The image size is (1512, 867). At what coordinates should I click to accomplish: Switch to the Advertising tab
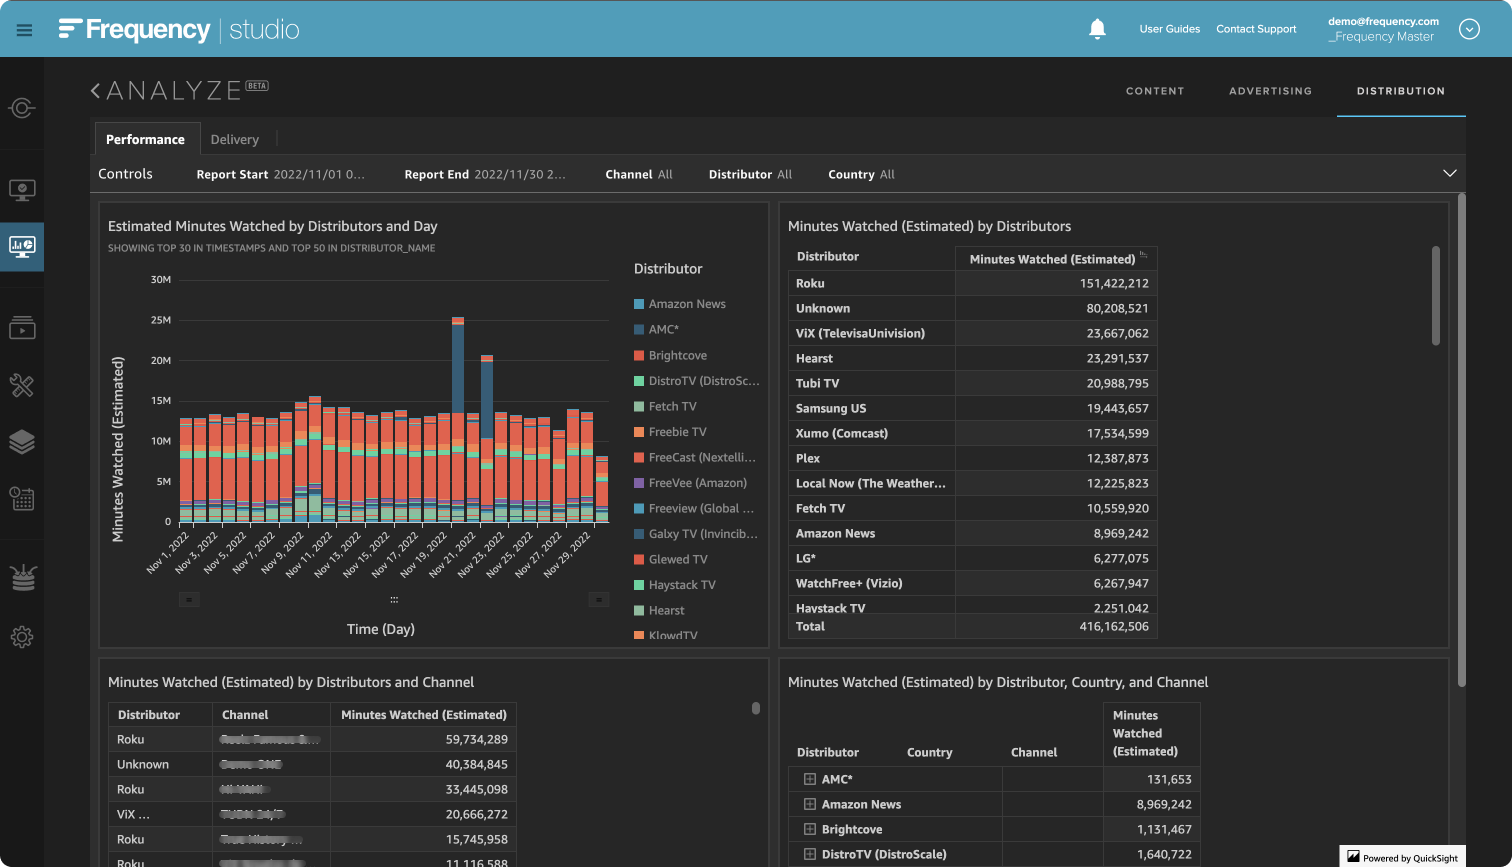(x=1270, y=91)
